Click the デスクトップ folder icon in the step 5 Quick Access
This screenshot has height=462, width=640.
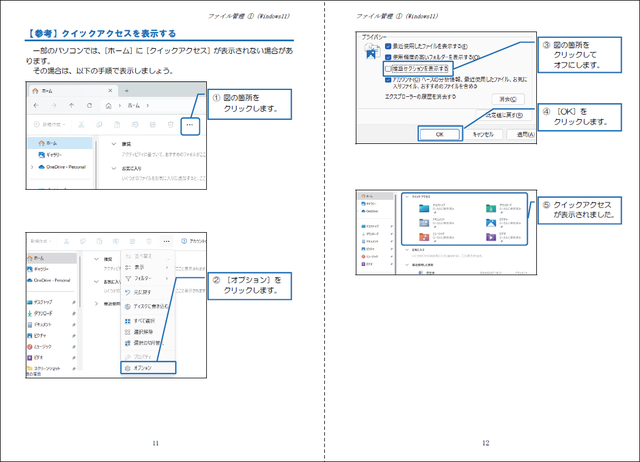click(x=424, y=208)
